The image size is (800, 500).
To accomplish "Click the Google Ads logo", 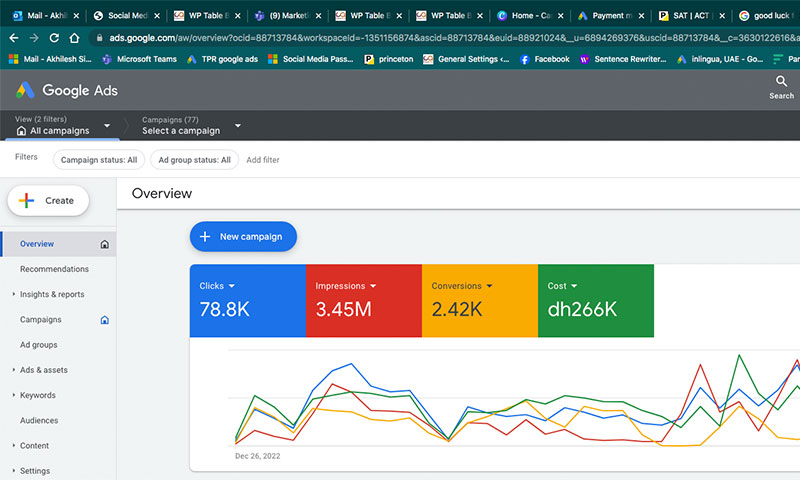I will click(x=66, y=90).
